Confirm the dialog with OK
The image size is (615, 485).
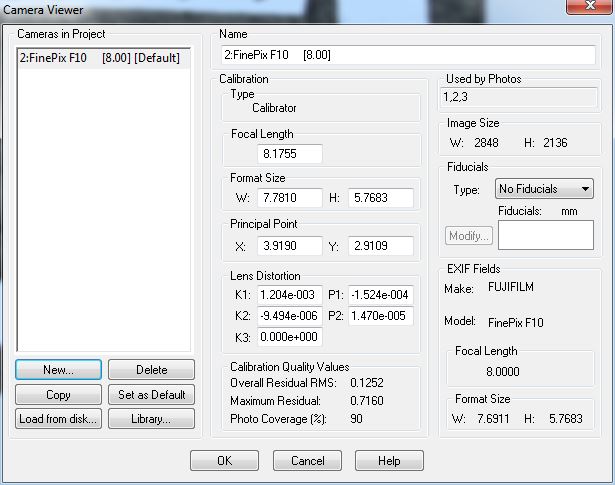pos(224,461)
